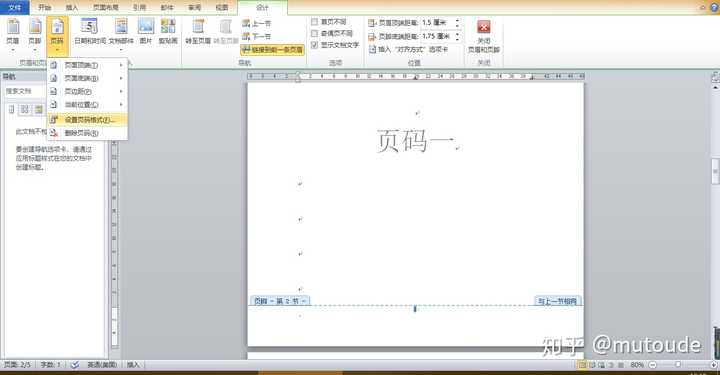
Task: Increase footer-from-bottom distance with spinner
Action: click(457, 34)
